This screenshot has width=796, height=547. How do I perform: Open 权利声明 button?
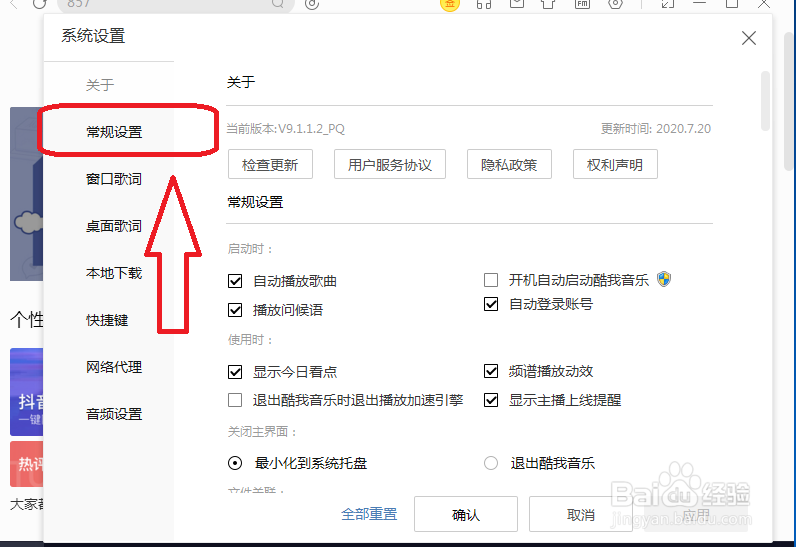tap(615, 164)
